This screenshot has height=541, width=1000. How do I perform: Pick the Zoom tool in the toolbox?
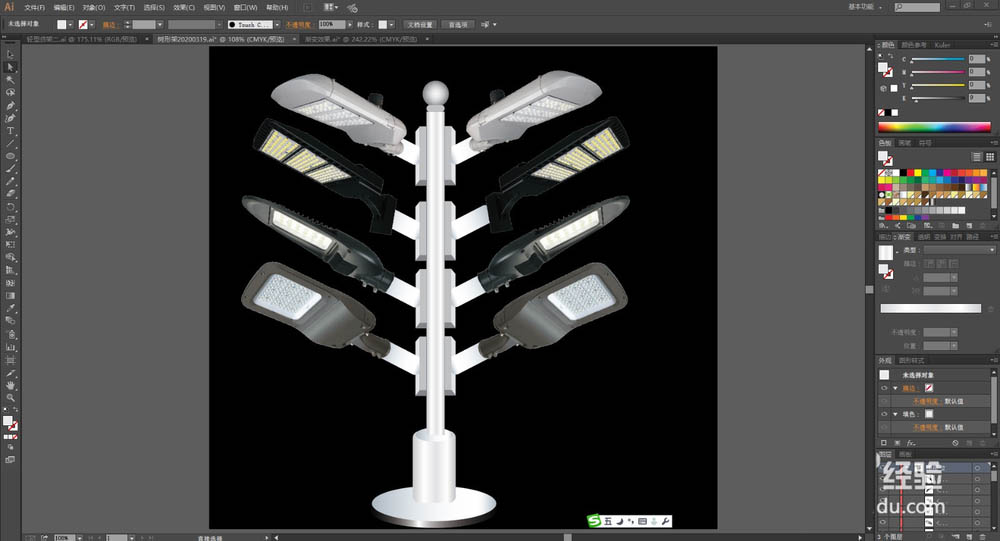[10, 397]
